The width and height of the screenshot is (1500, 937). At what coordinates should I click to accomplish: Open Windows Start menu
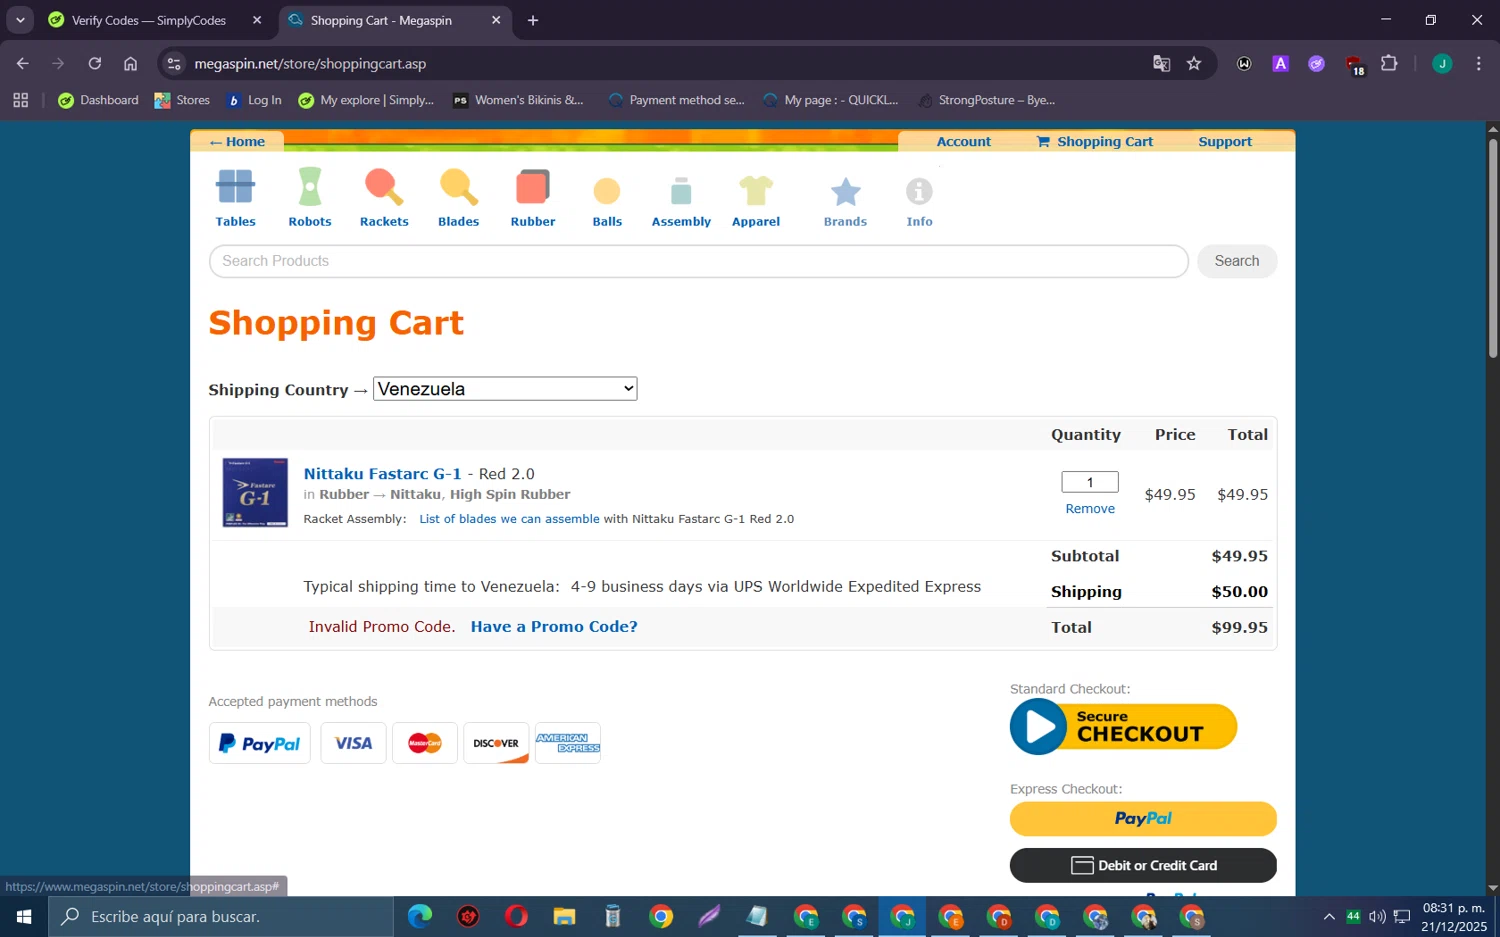point(24,916)
